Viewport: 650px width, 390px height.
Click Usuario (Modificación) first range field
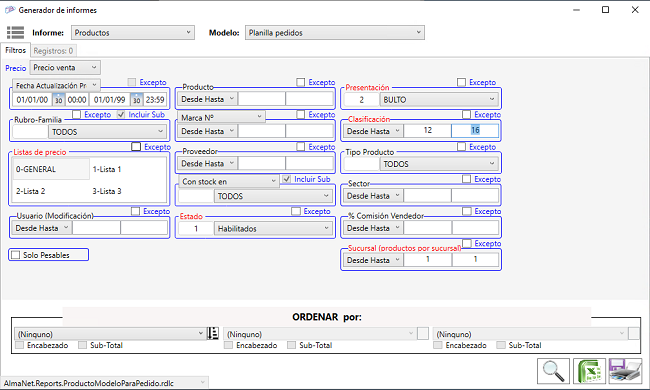pyautogui.click(x=96, y=228)
